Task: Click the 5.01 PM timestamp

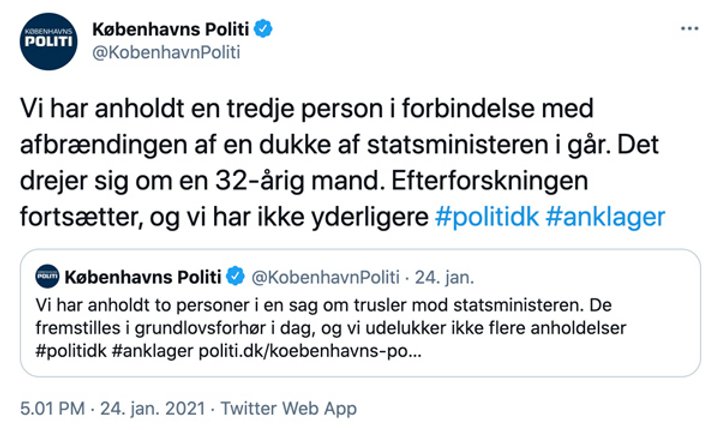Action: (x=52, y=408)
